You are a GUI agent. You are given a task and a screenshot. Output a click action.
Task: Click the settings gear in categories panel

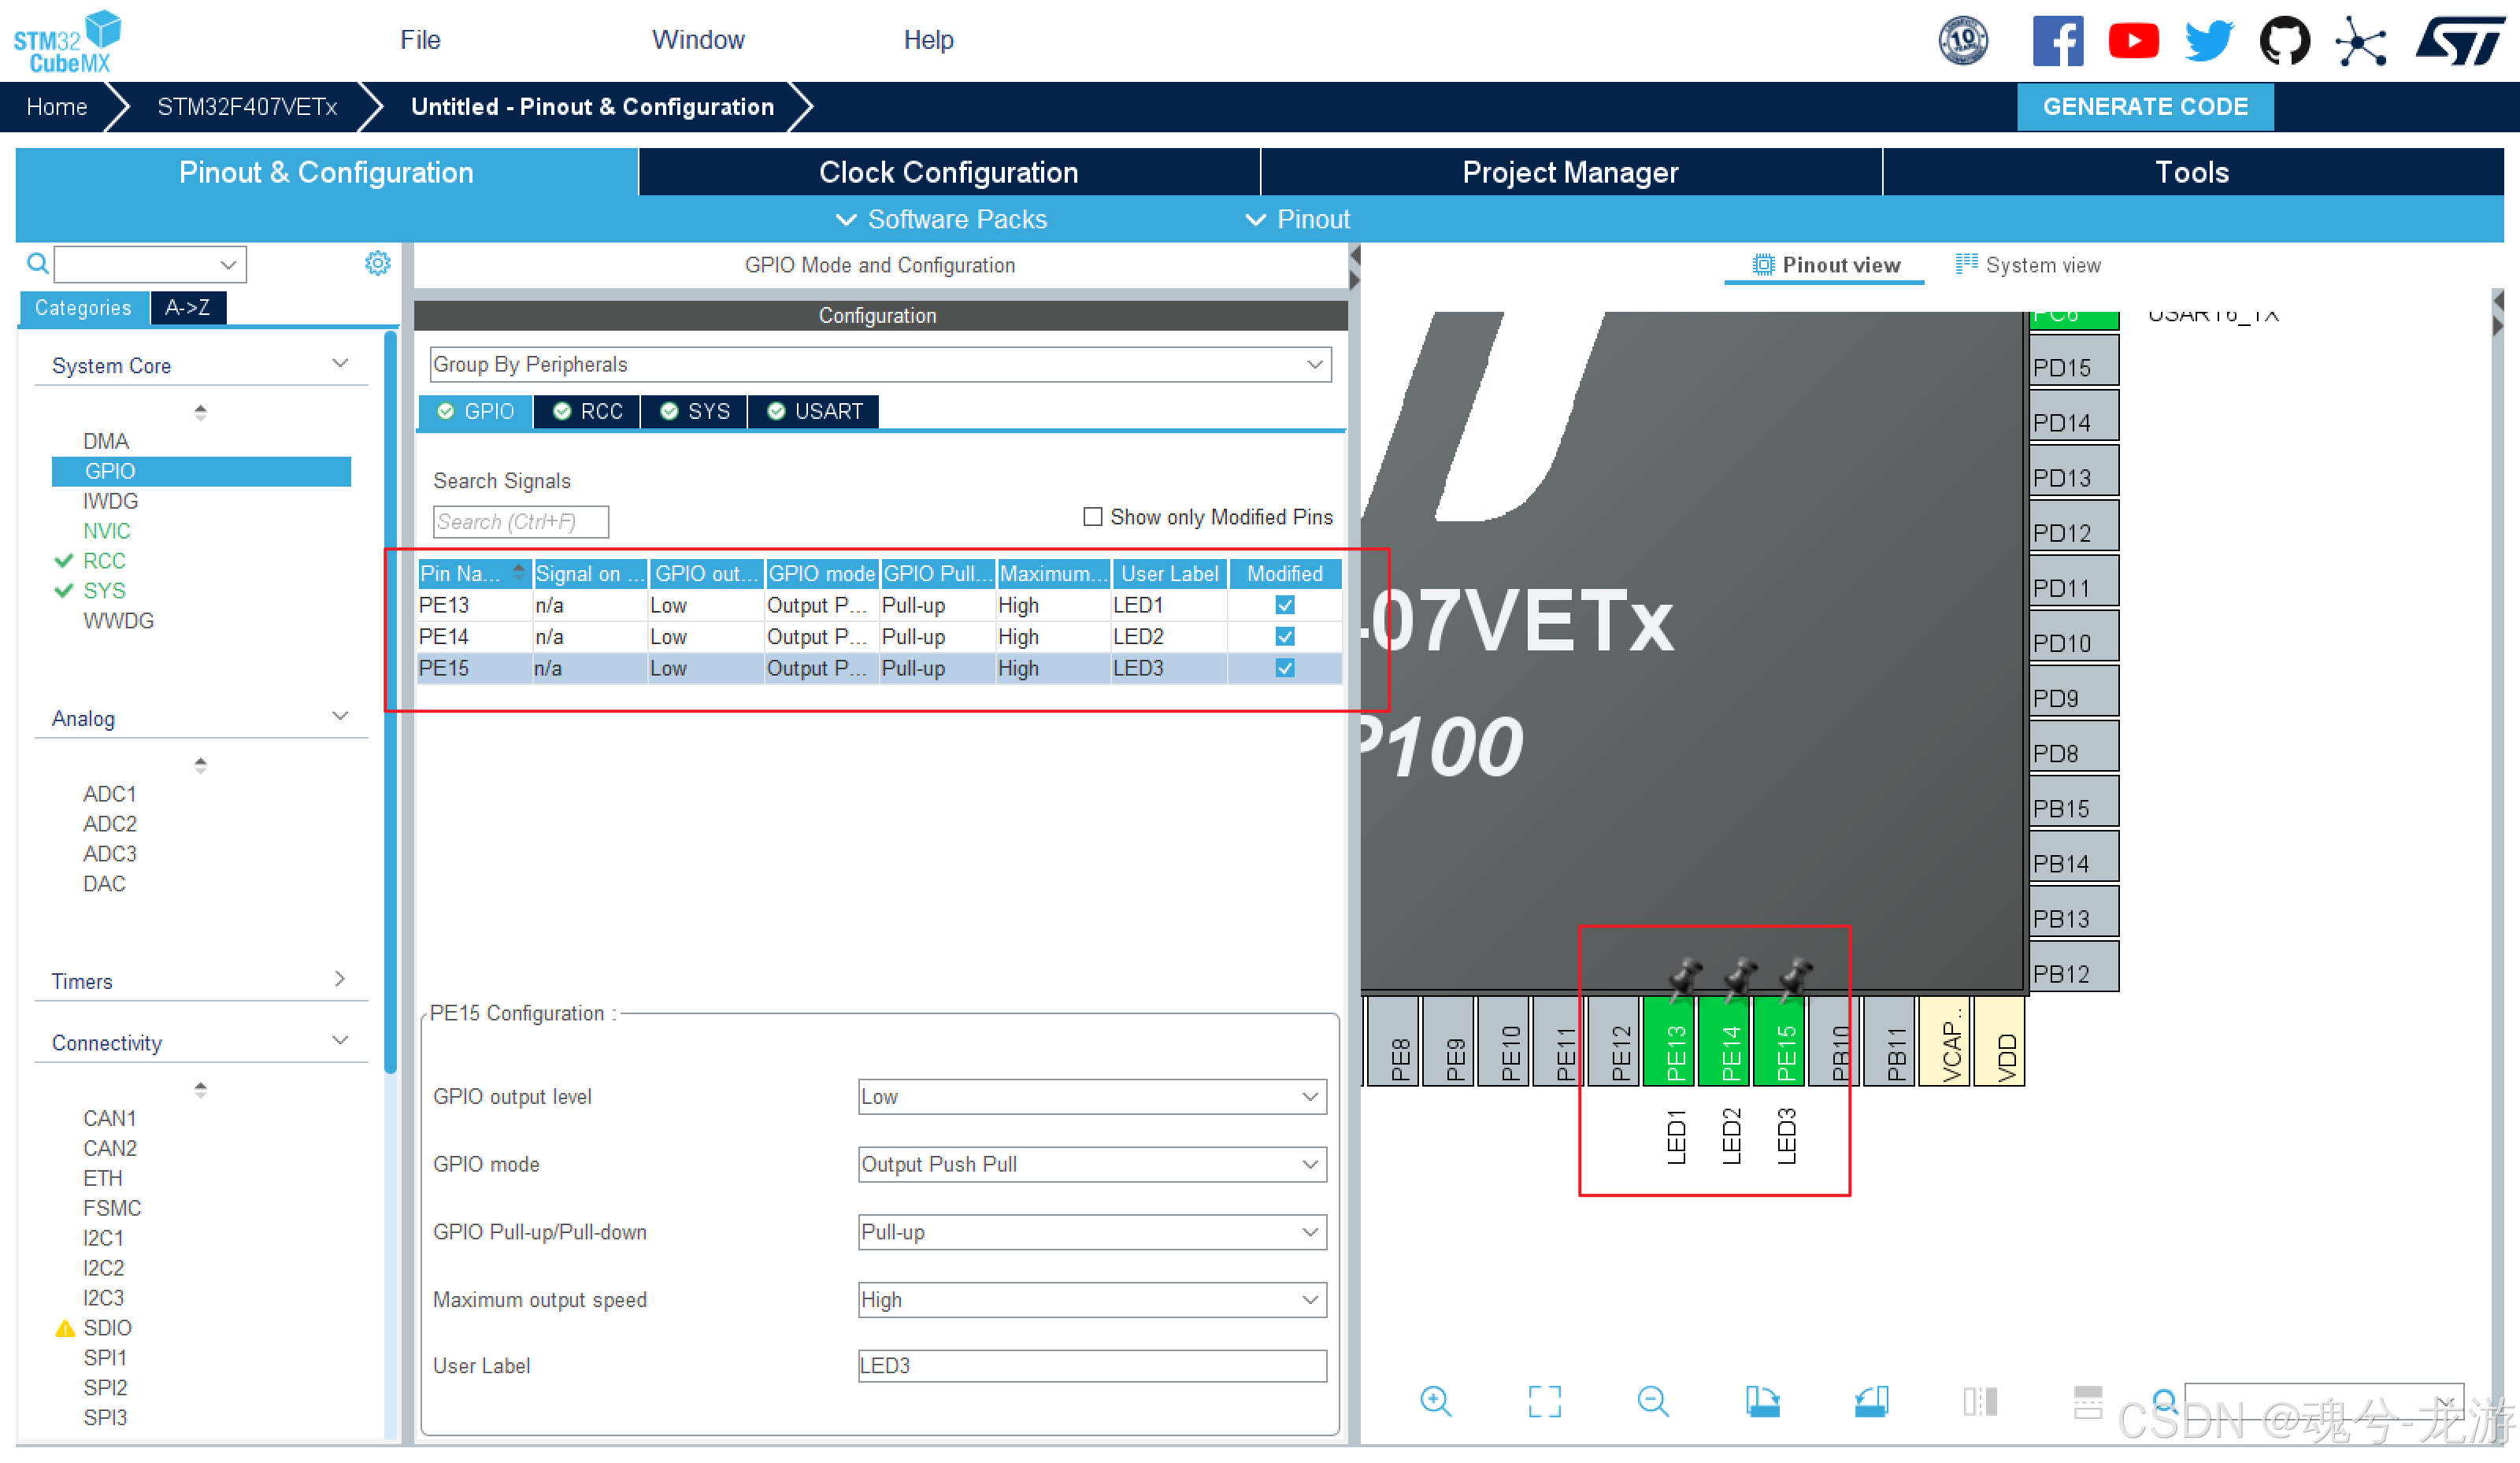tap(377, 264)
